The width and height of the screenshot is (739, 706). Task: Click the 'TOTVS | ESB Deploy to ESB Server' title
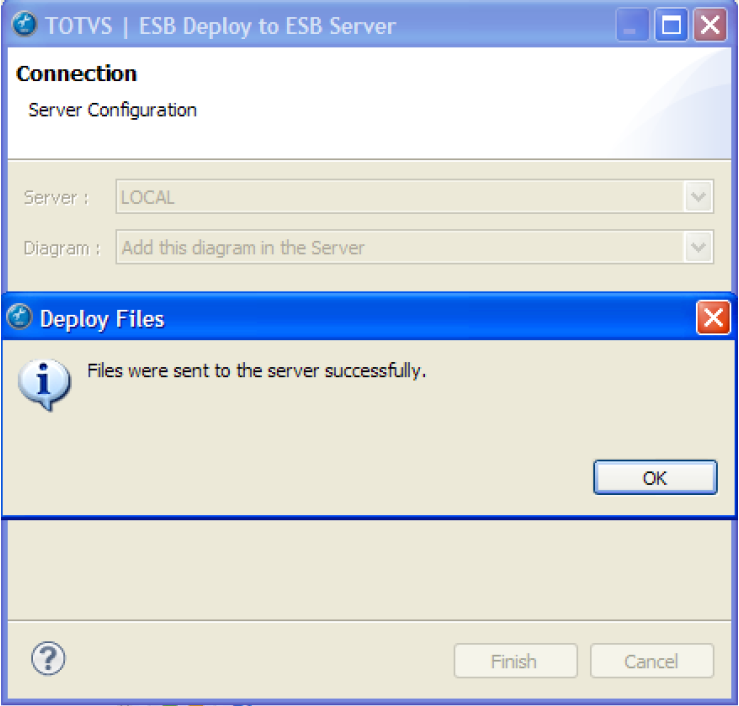(x=220, y=26)
